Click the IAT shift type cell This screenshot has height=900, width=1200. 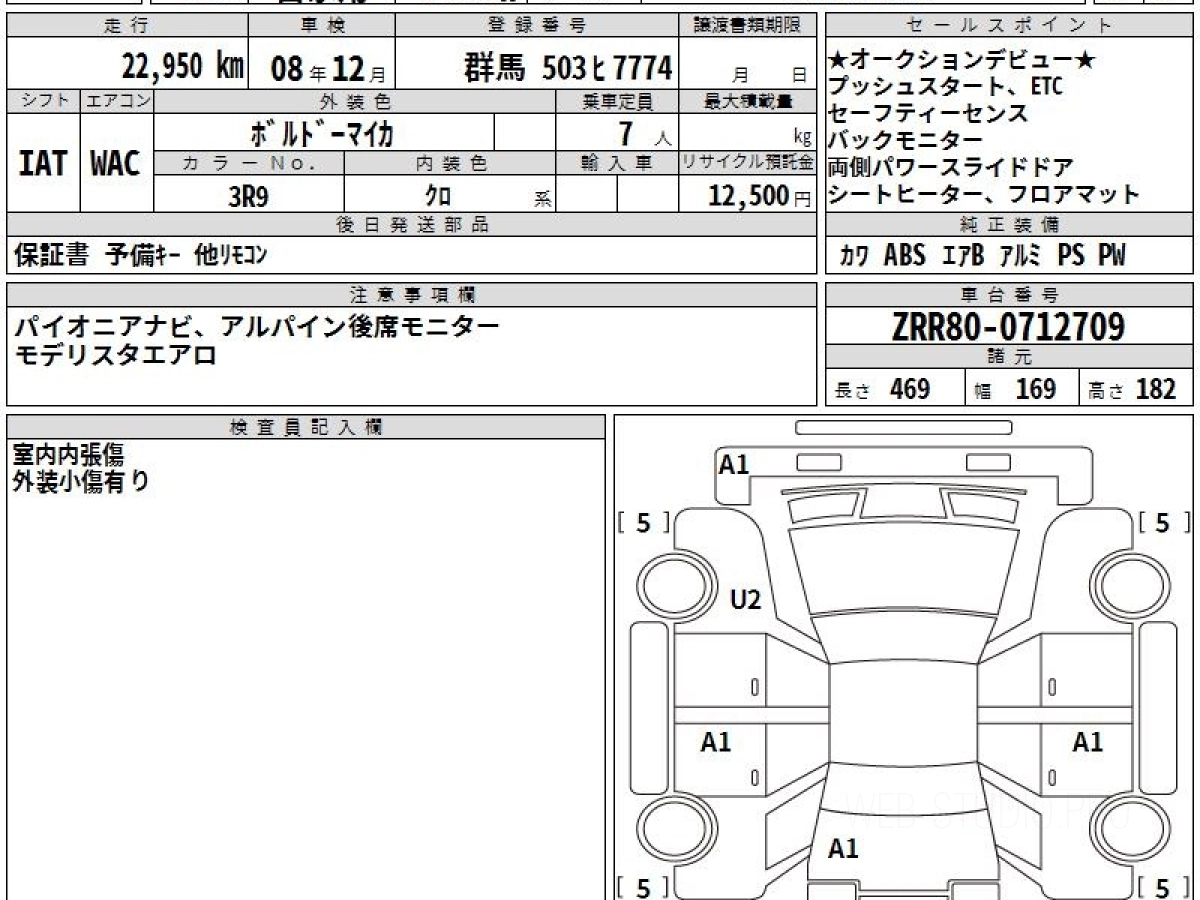43,164
